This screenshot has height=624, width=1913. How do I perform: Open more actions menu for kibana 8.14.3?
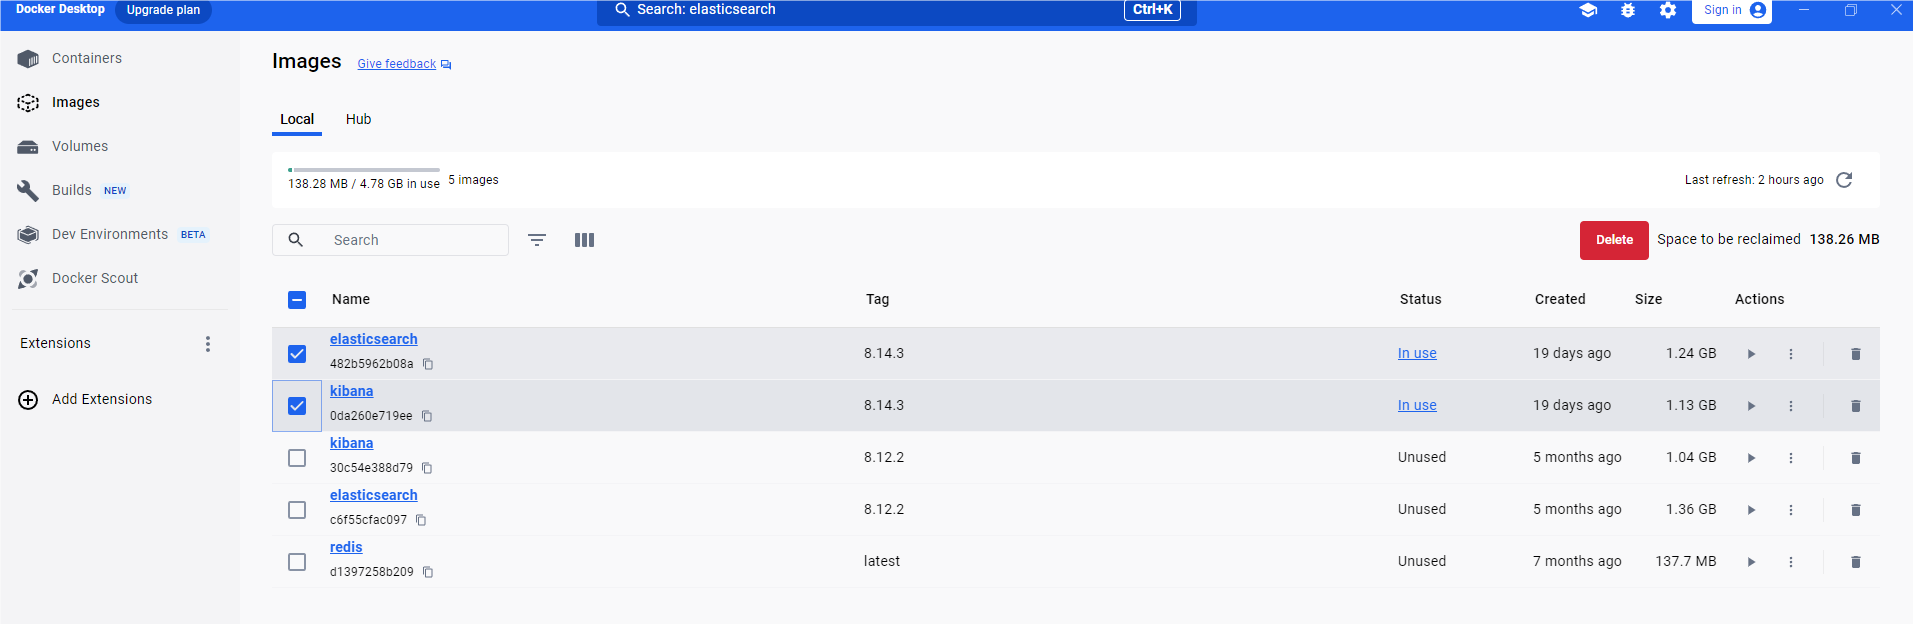coord(1791,406)
